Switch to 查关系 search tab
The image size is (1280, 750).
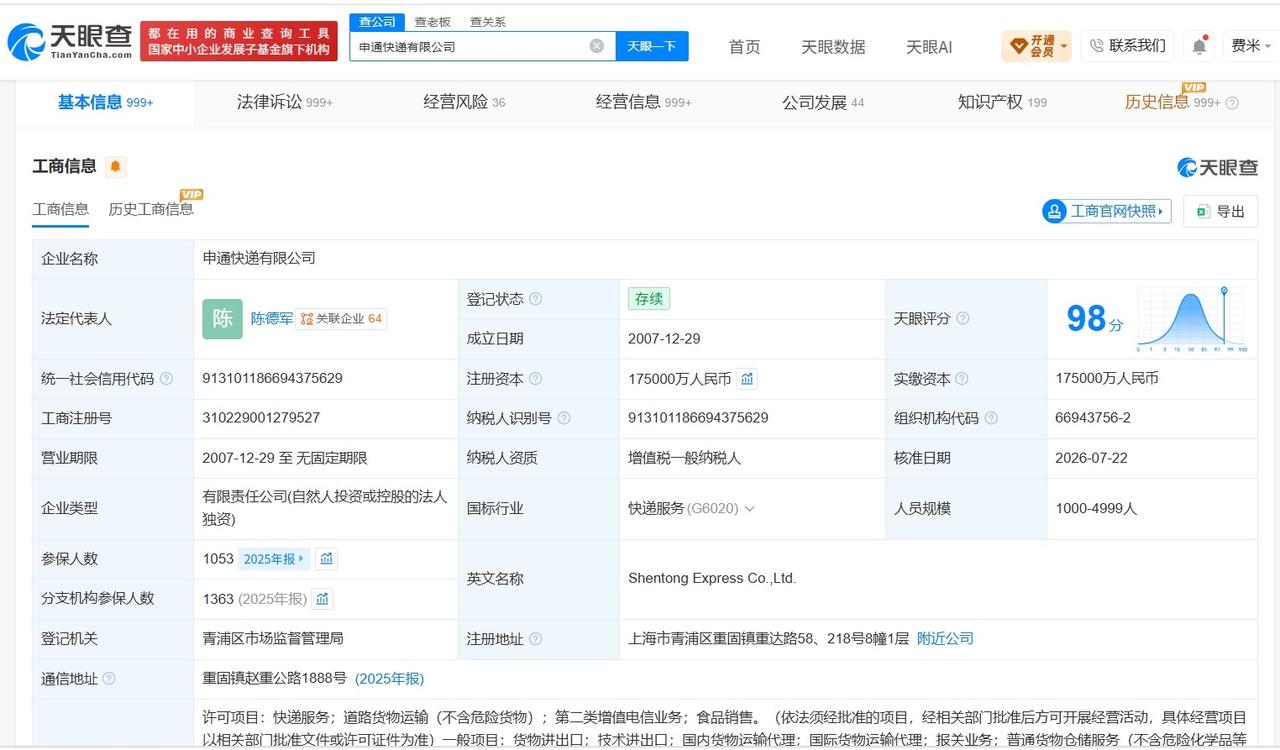pos(488,22)
